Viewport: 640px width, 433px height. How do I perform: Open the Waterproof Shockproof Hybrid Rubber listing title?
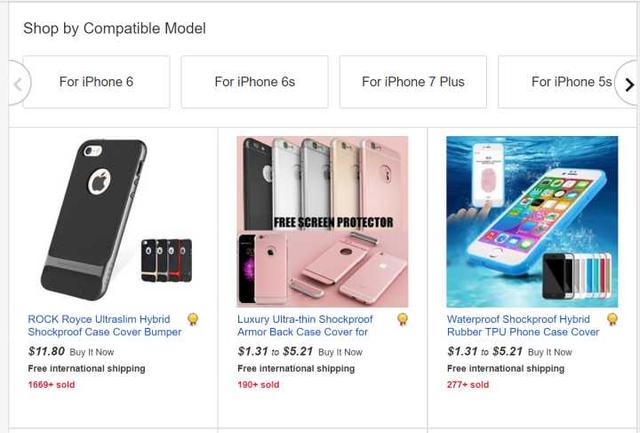523,325
